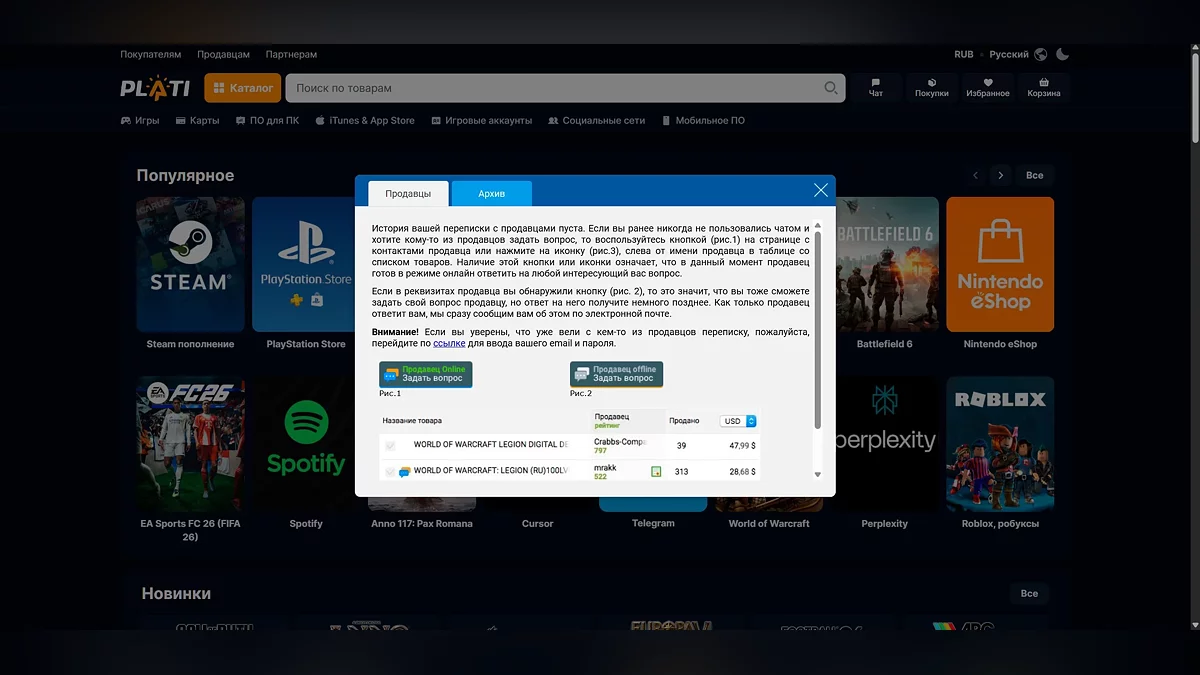Click the Cursor label under tile
This screenshot has height=675, width=1200.
[537, 523]
